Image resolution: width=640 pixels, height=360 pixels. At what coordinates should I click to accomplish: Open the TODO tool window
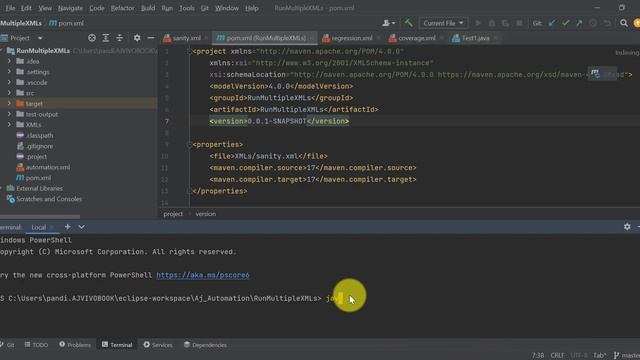36,345
